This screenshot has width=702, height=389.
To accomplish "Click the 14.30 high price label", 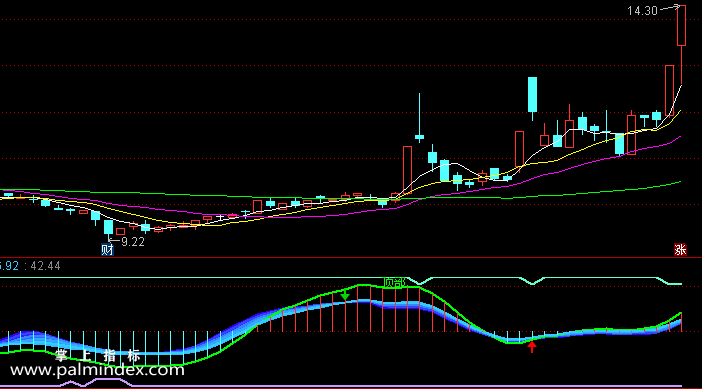I will [642, 11].
